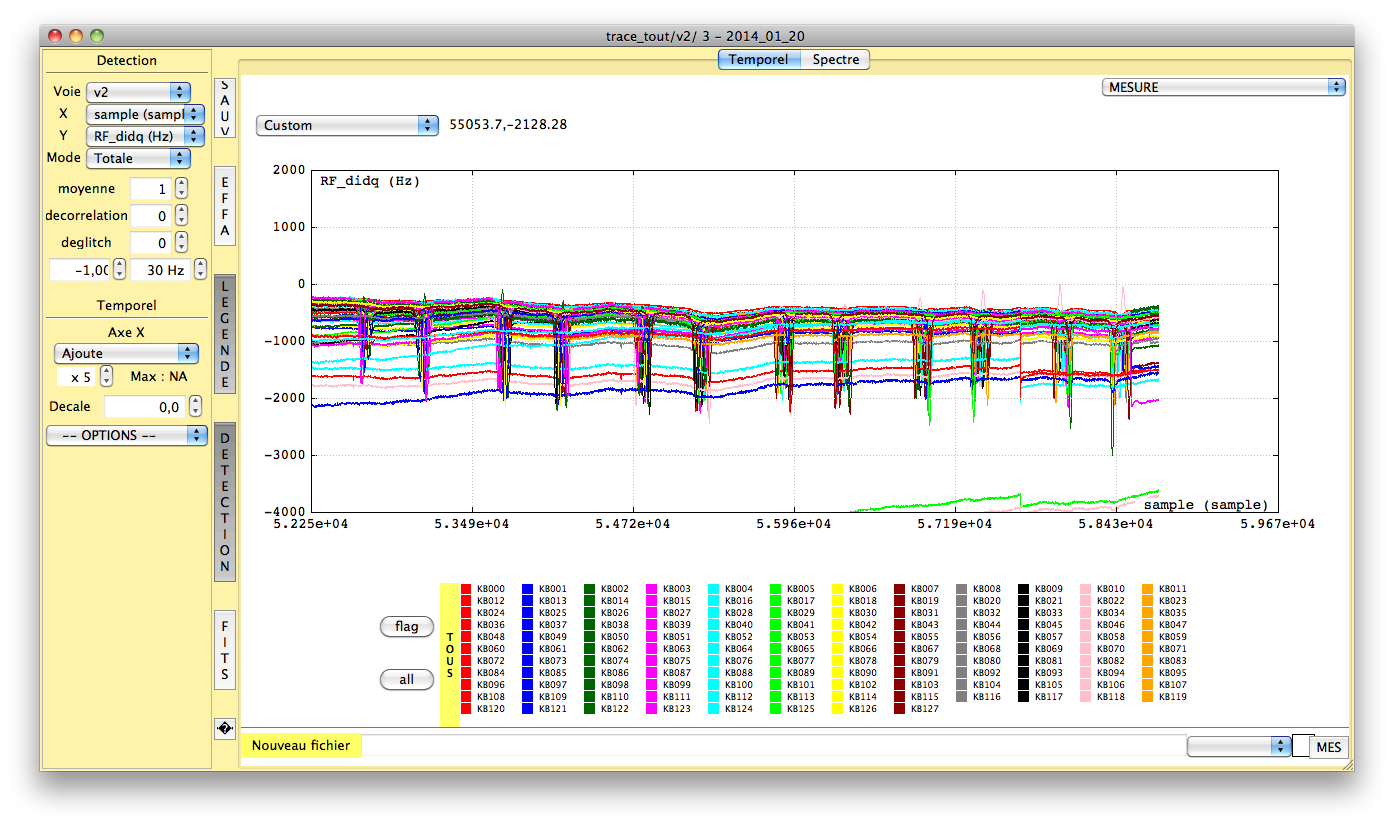Click the Decale input field

(x=144, y=407)
